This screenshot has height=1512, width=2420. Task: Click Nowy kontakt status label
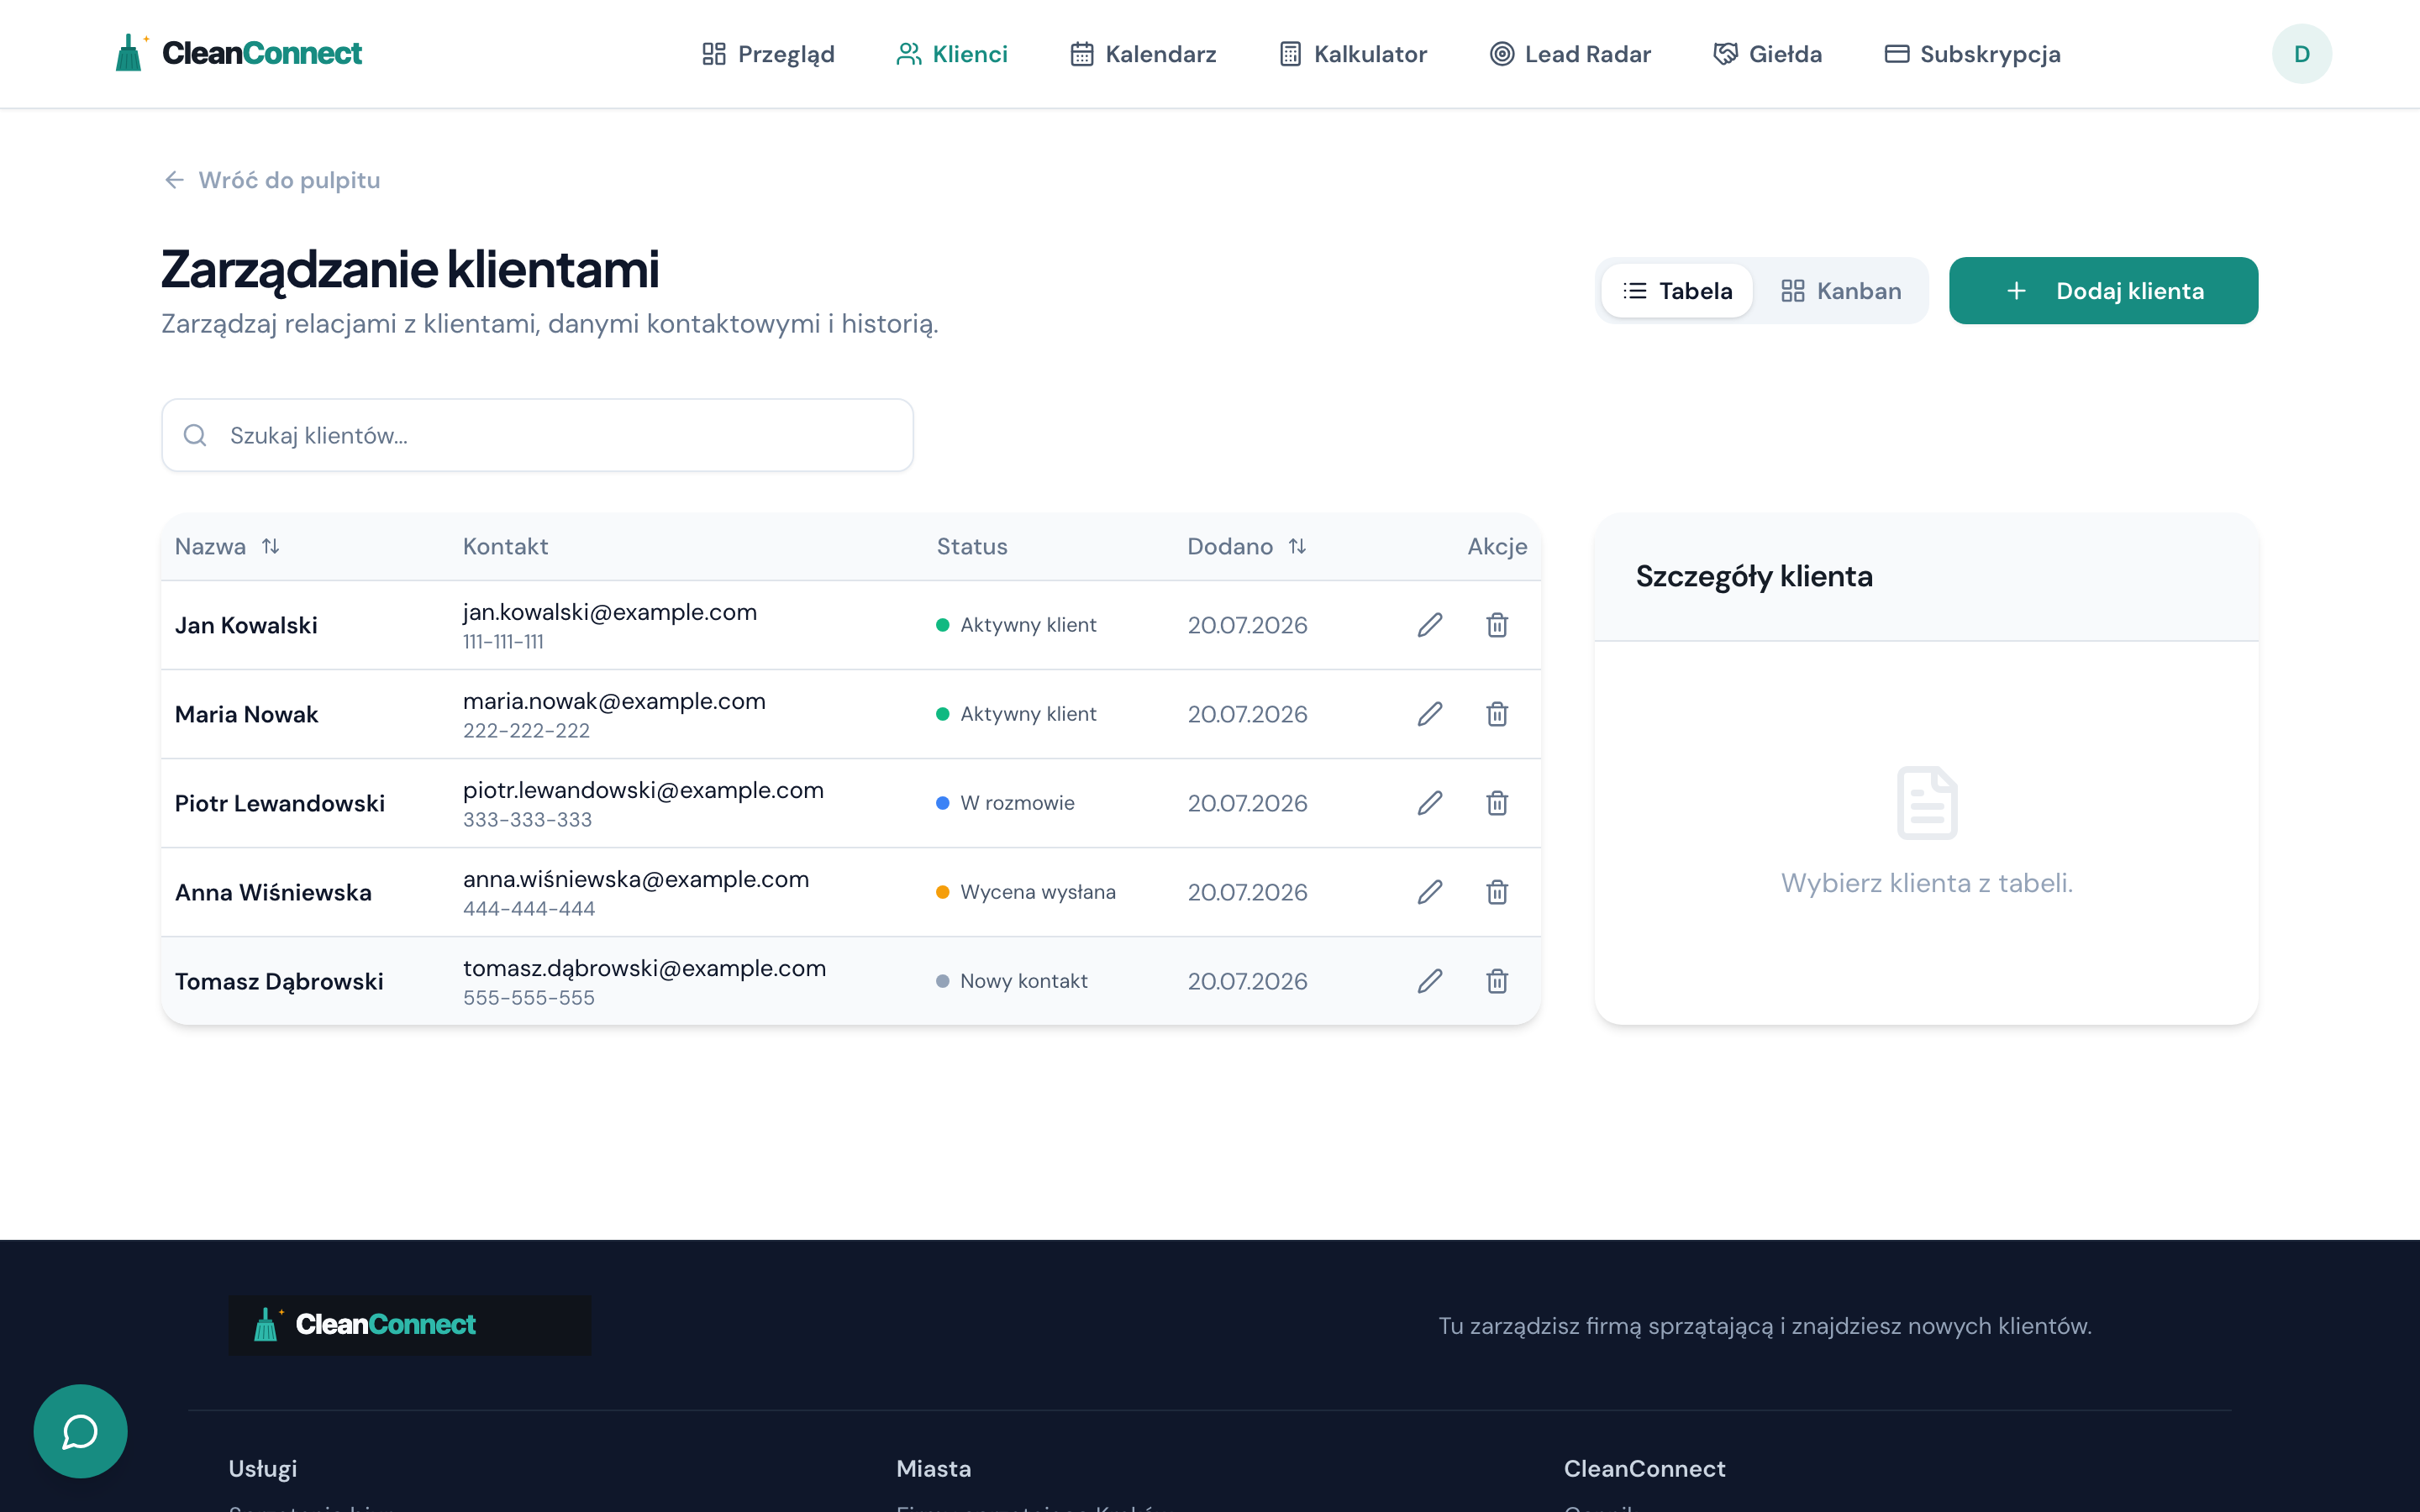tap(1024, 981)
